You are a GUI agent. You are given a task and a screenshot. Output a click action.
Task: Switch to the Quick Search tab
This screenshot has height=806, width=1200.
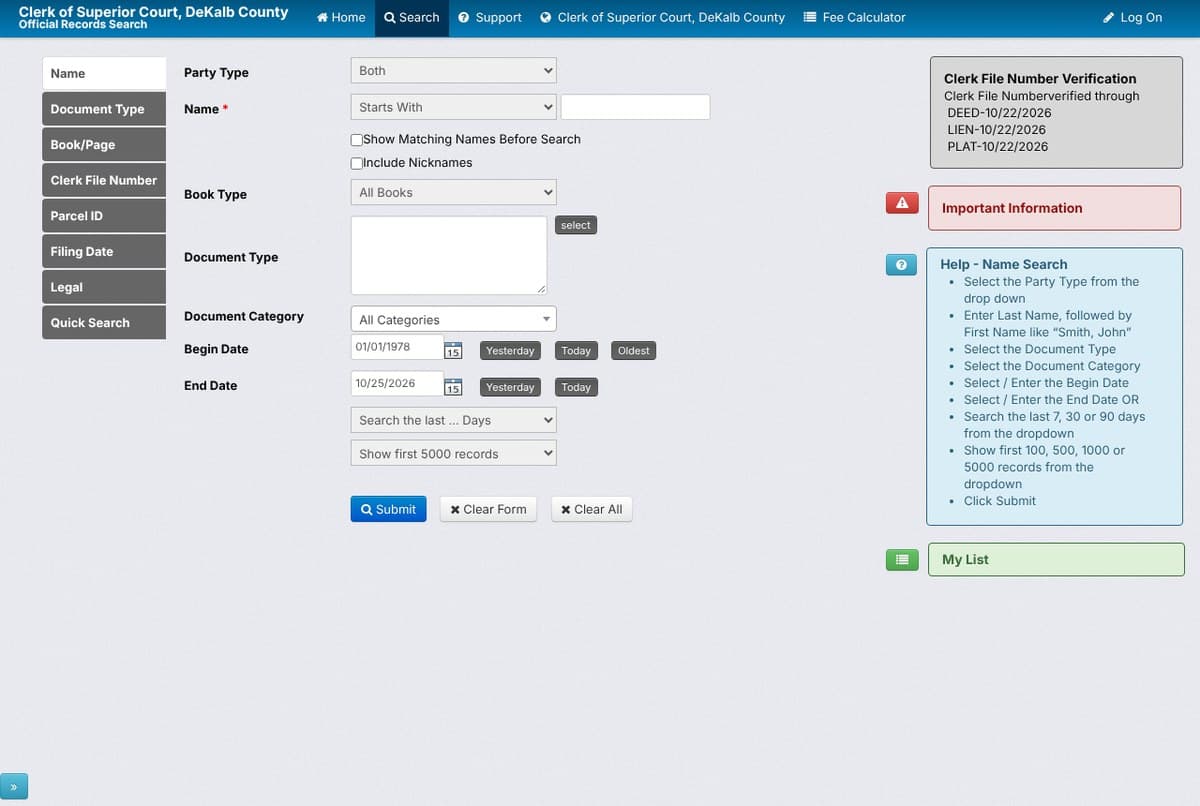pyautogui.click(x=104, y=323)
